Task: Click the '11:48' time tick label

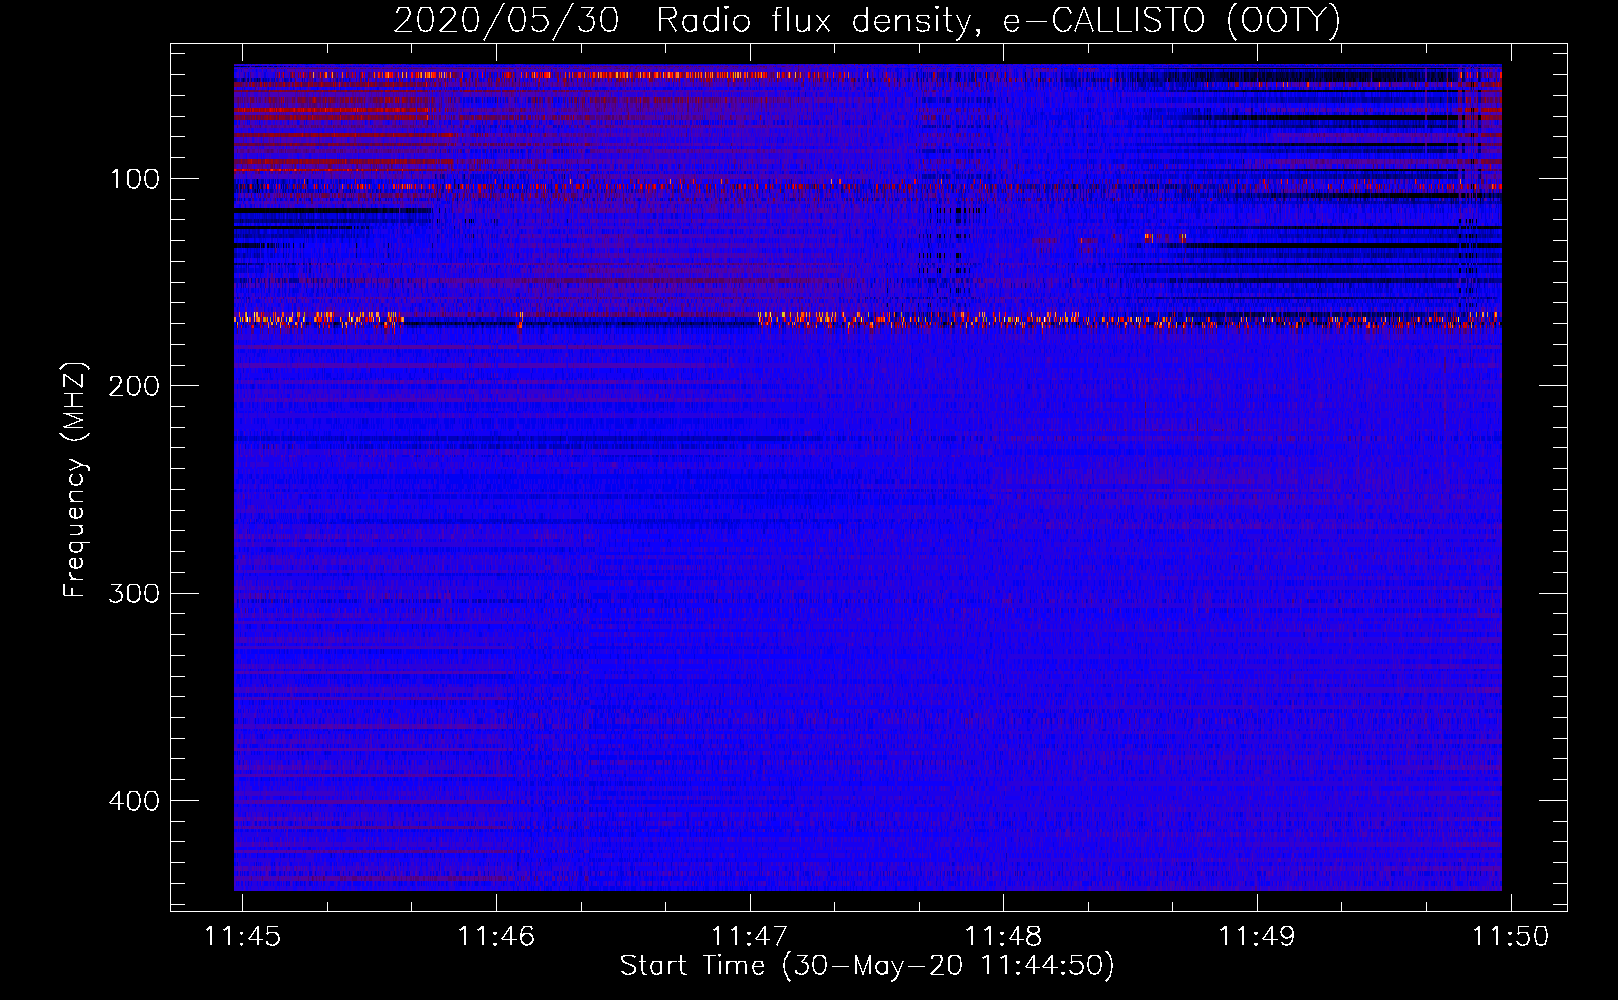Action: click(1003, 936)
